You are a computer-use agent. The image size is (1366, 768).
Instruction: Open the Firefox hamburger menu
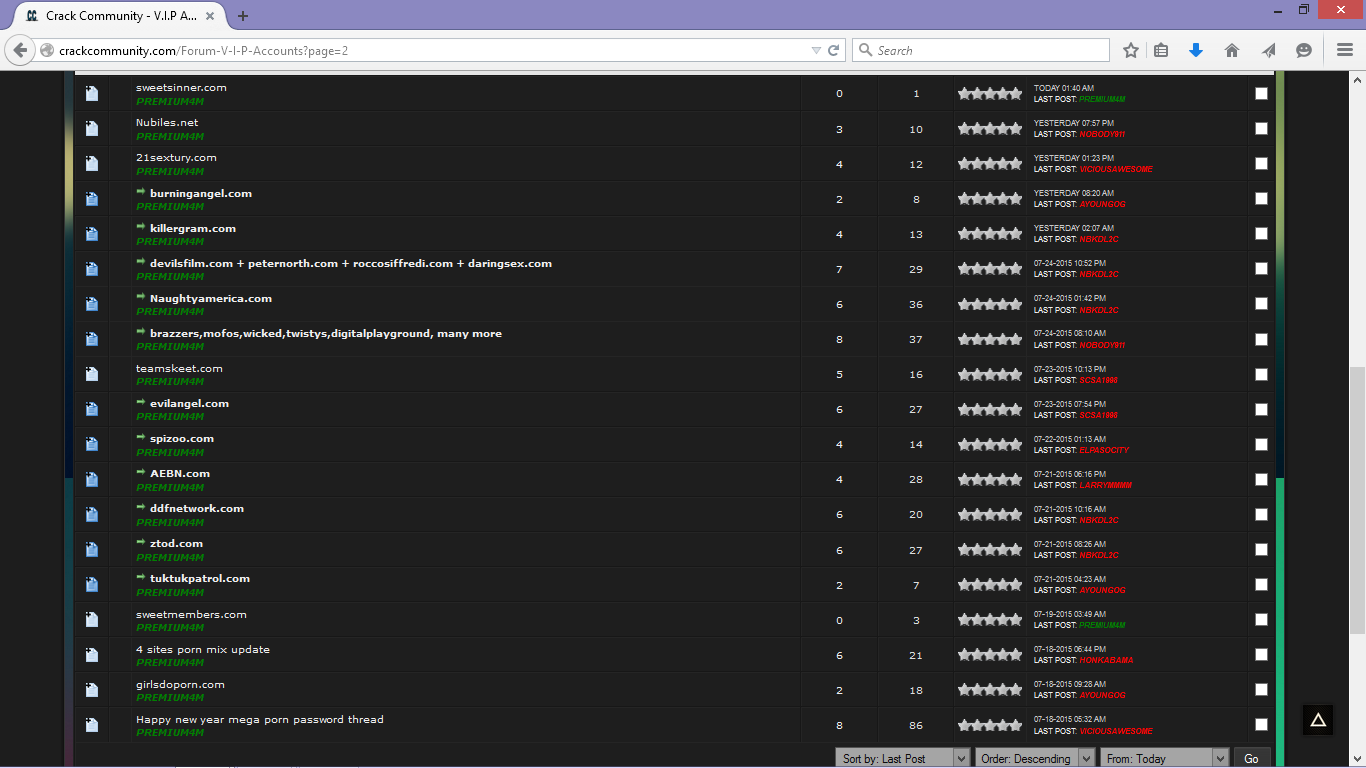coord(1345,50)
